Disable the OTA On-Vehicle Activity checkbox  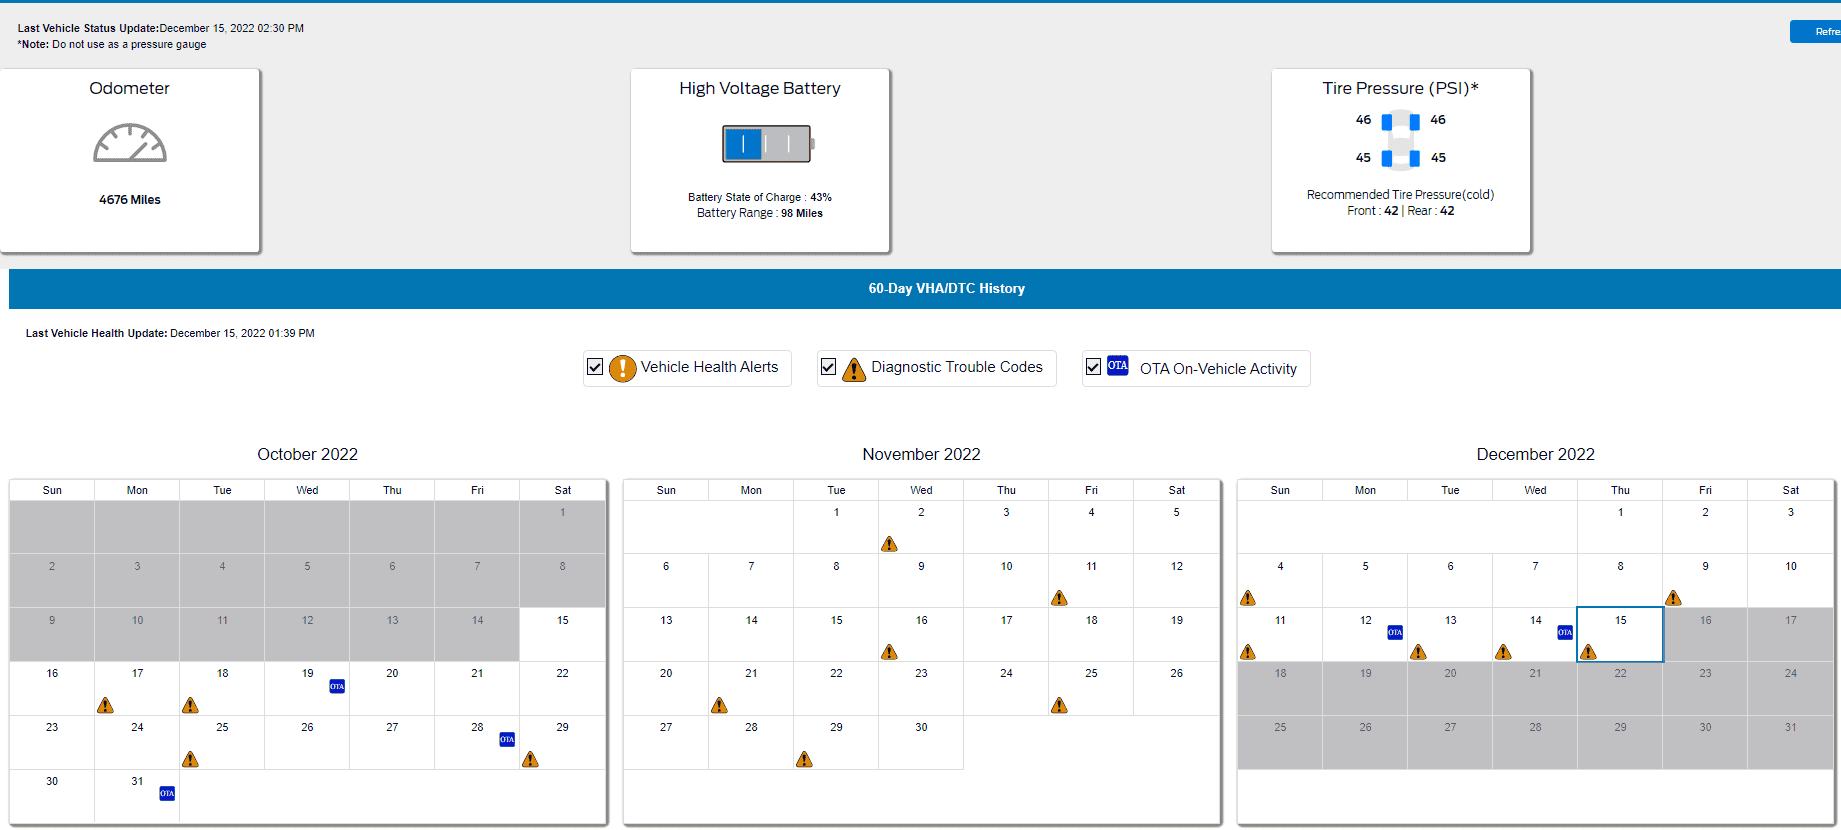click(x=1093, y=367)
